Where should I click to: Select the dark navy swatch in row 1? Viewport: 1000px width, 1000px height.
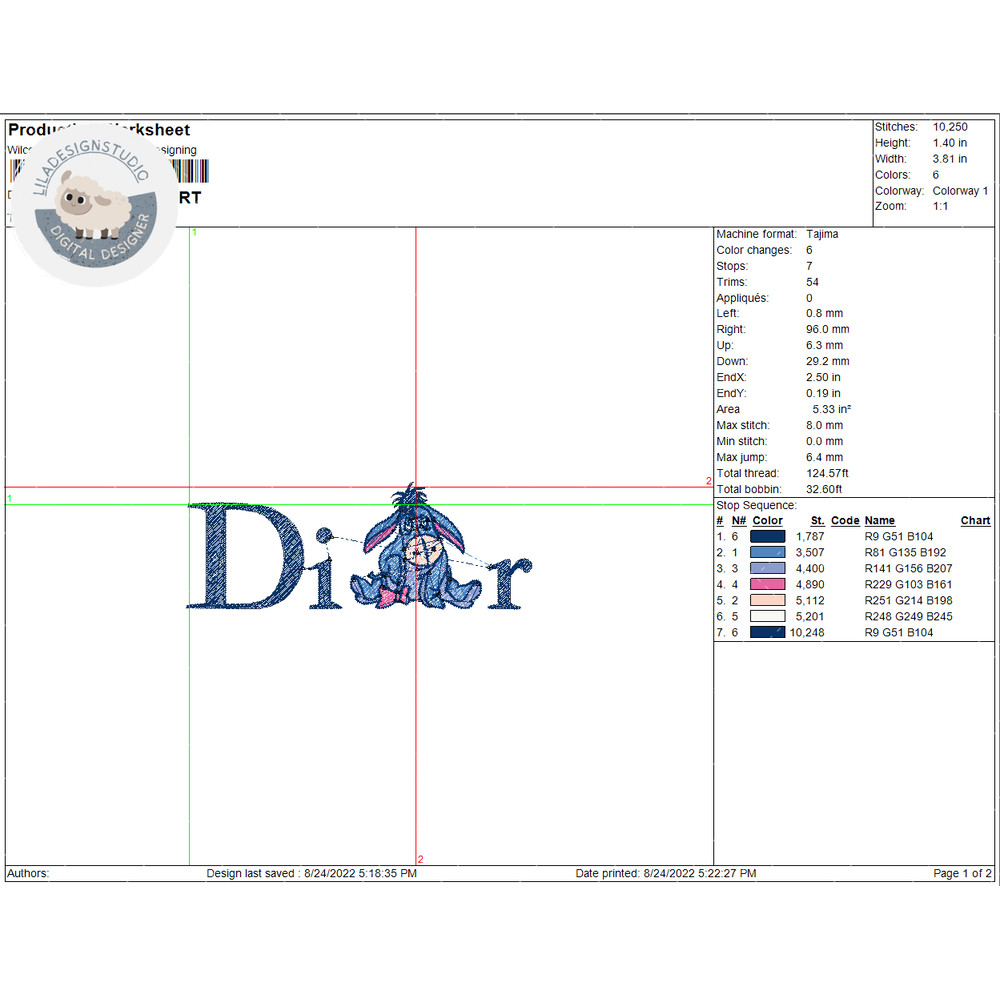coord(767,537)
